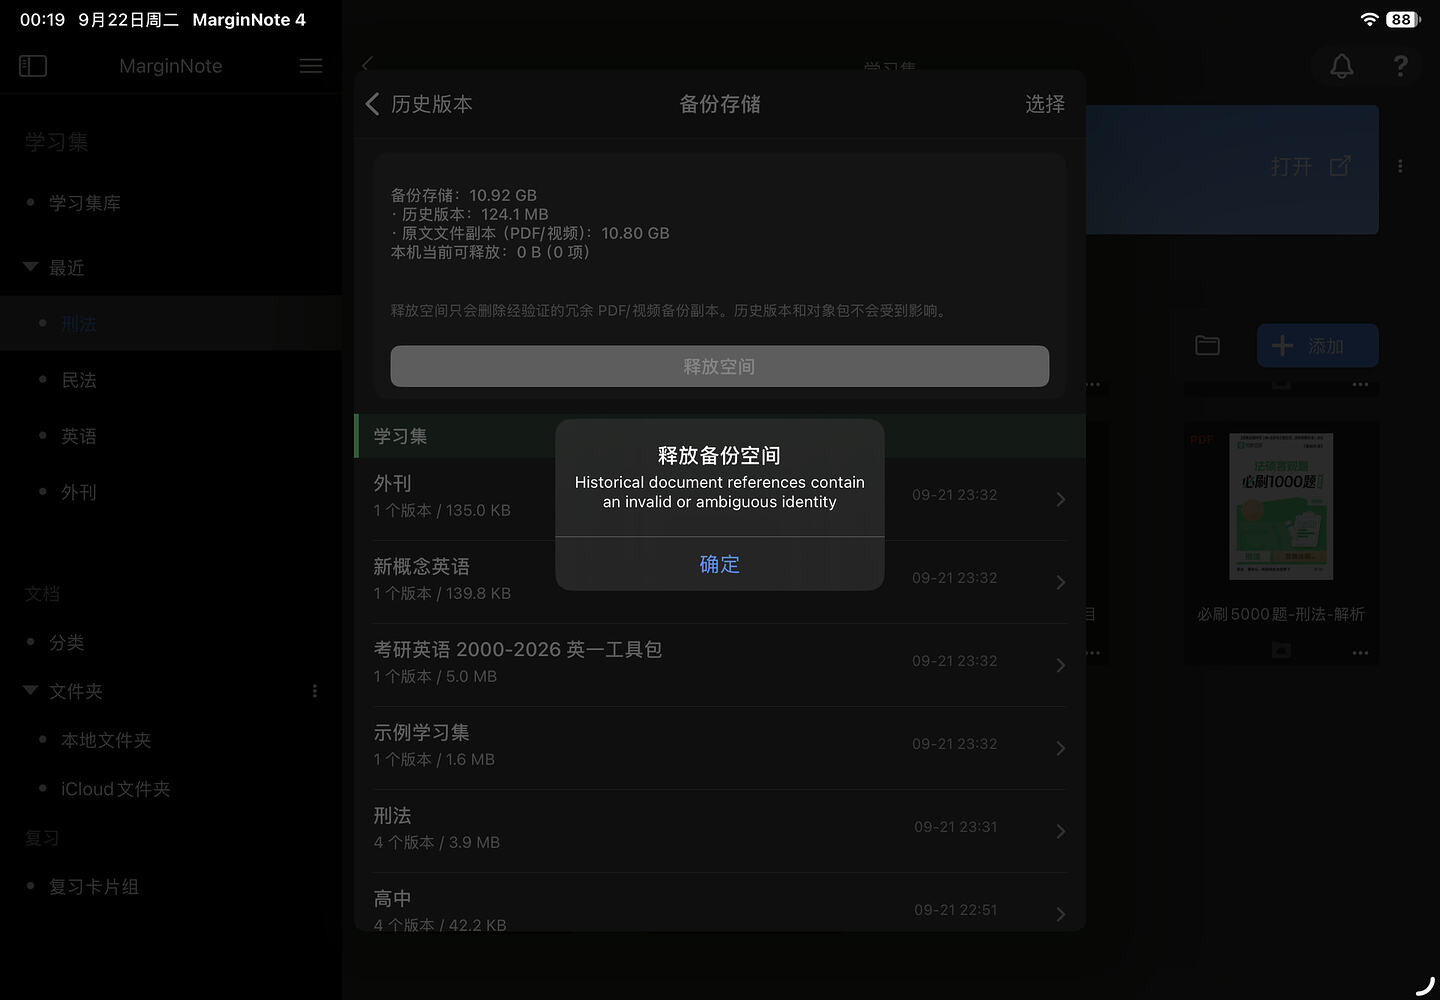Click the 示例学习集 row title

[x=421, y=732]
